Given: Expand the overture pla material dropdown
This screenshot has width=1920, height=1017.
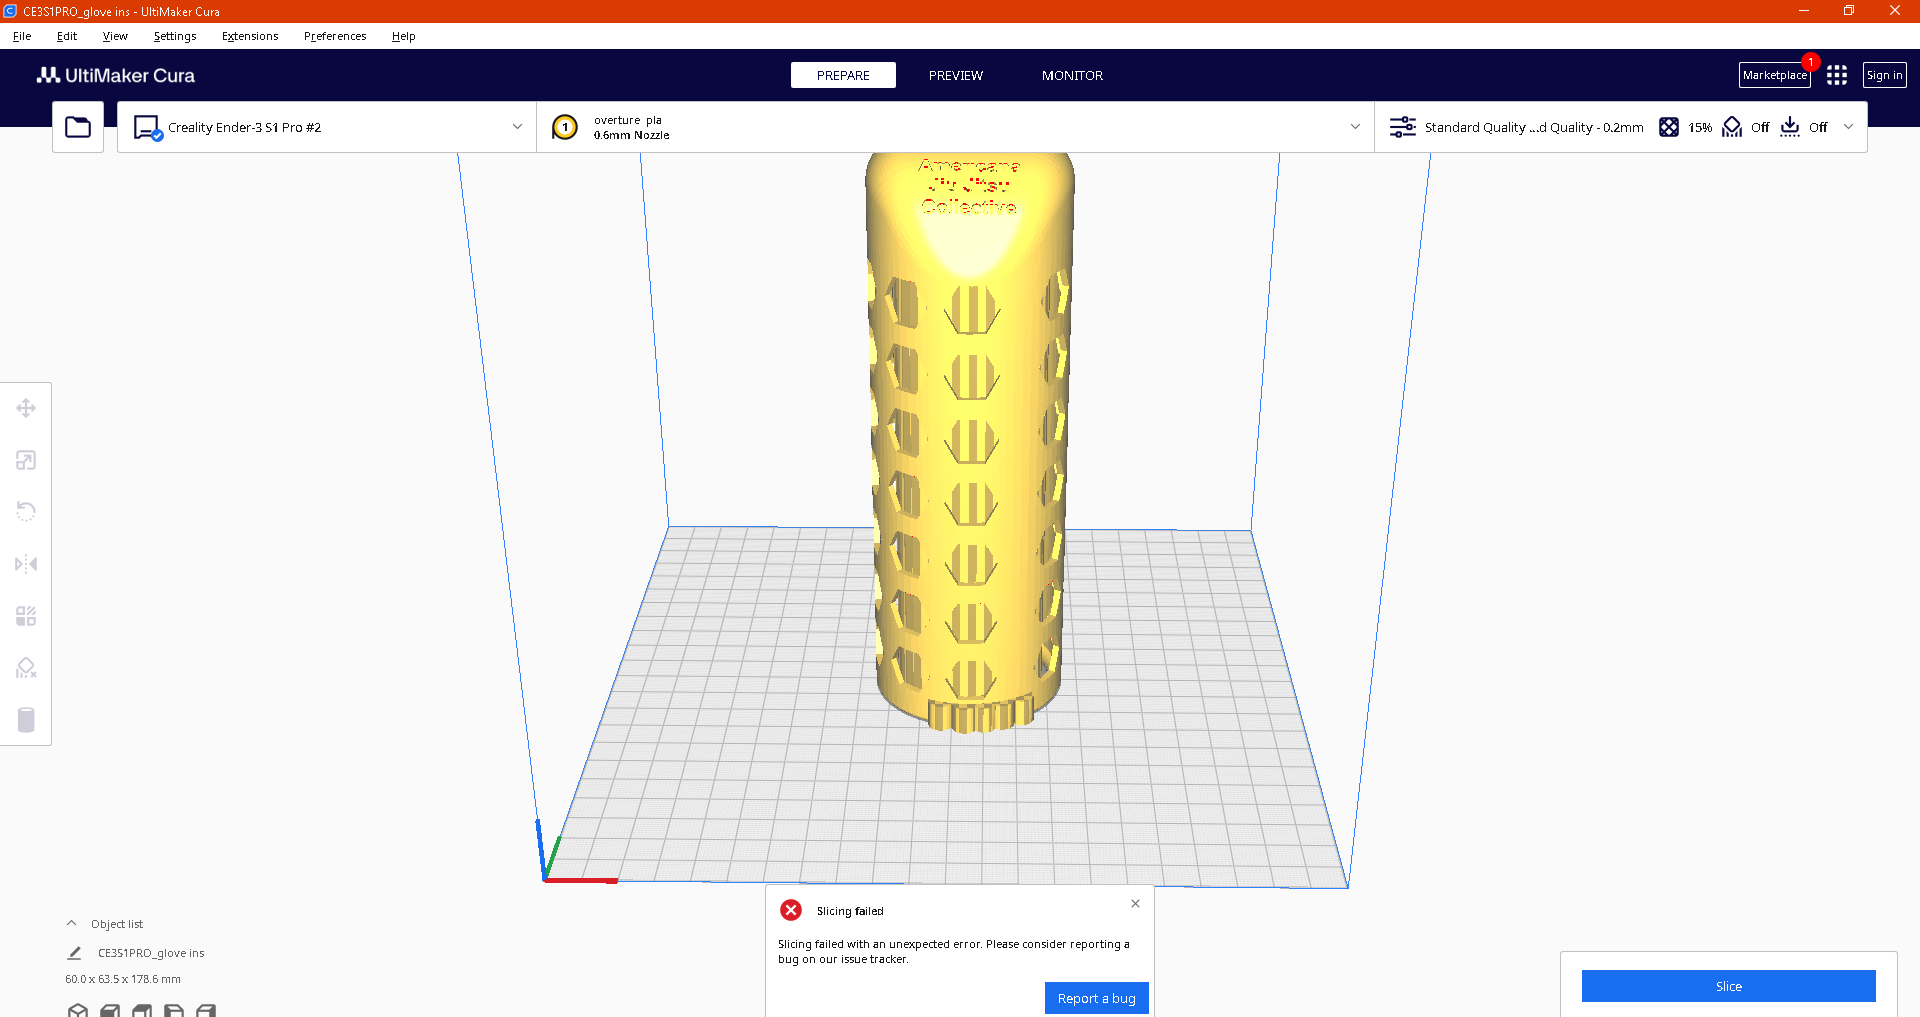Looking at the screenshot, I should pyautogui.click(x=1355, y=127).
